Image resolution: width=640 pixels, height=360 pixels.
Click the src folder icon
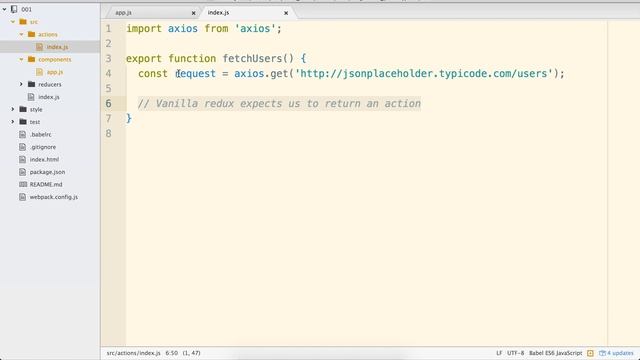click(x=23, y=22)
